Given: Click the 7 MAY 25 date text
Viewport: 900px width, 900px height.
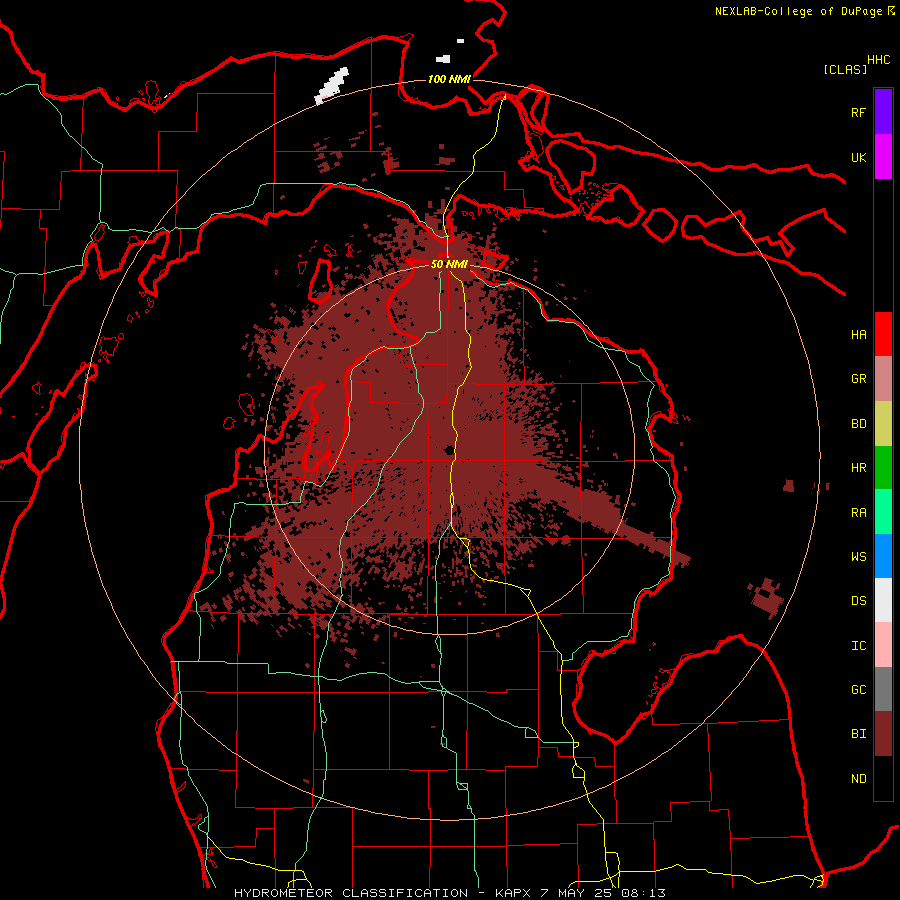Looking at the screenshot, I should [578, 893].
